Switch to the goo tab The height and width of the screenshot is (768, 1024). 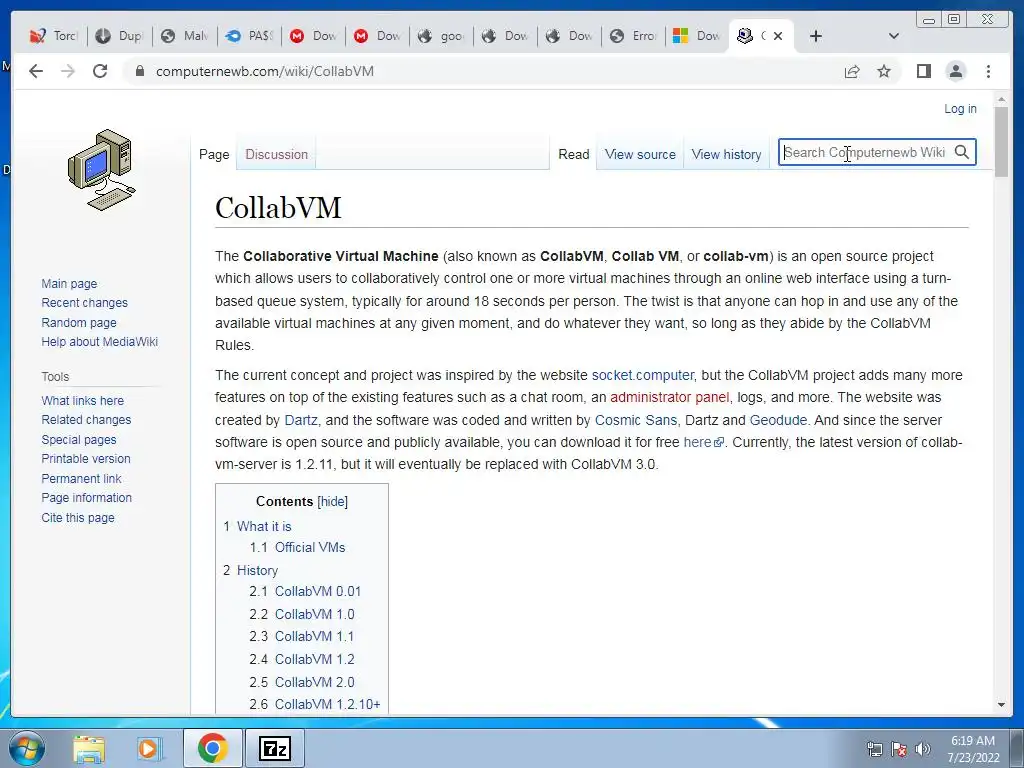coord(441,36)
